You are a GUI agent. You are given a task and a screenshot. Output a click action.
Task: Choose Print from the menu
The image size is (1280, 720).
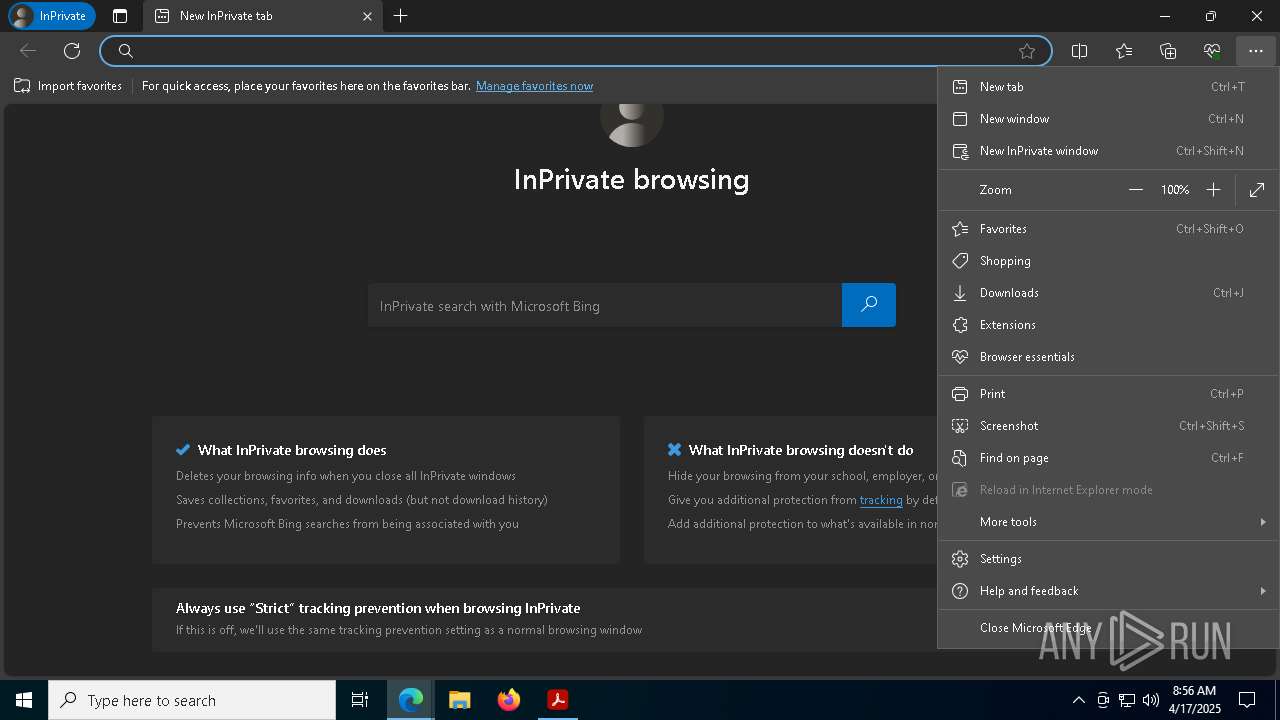tap(1108, 394)
